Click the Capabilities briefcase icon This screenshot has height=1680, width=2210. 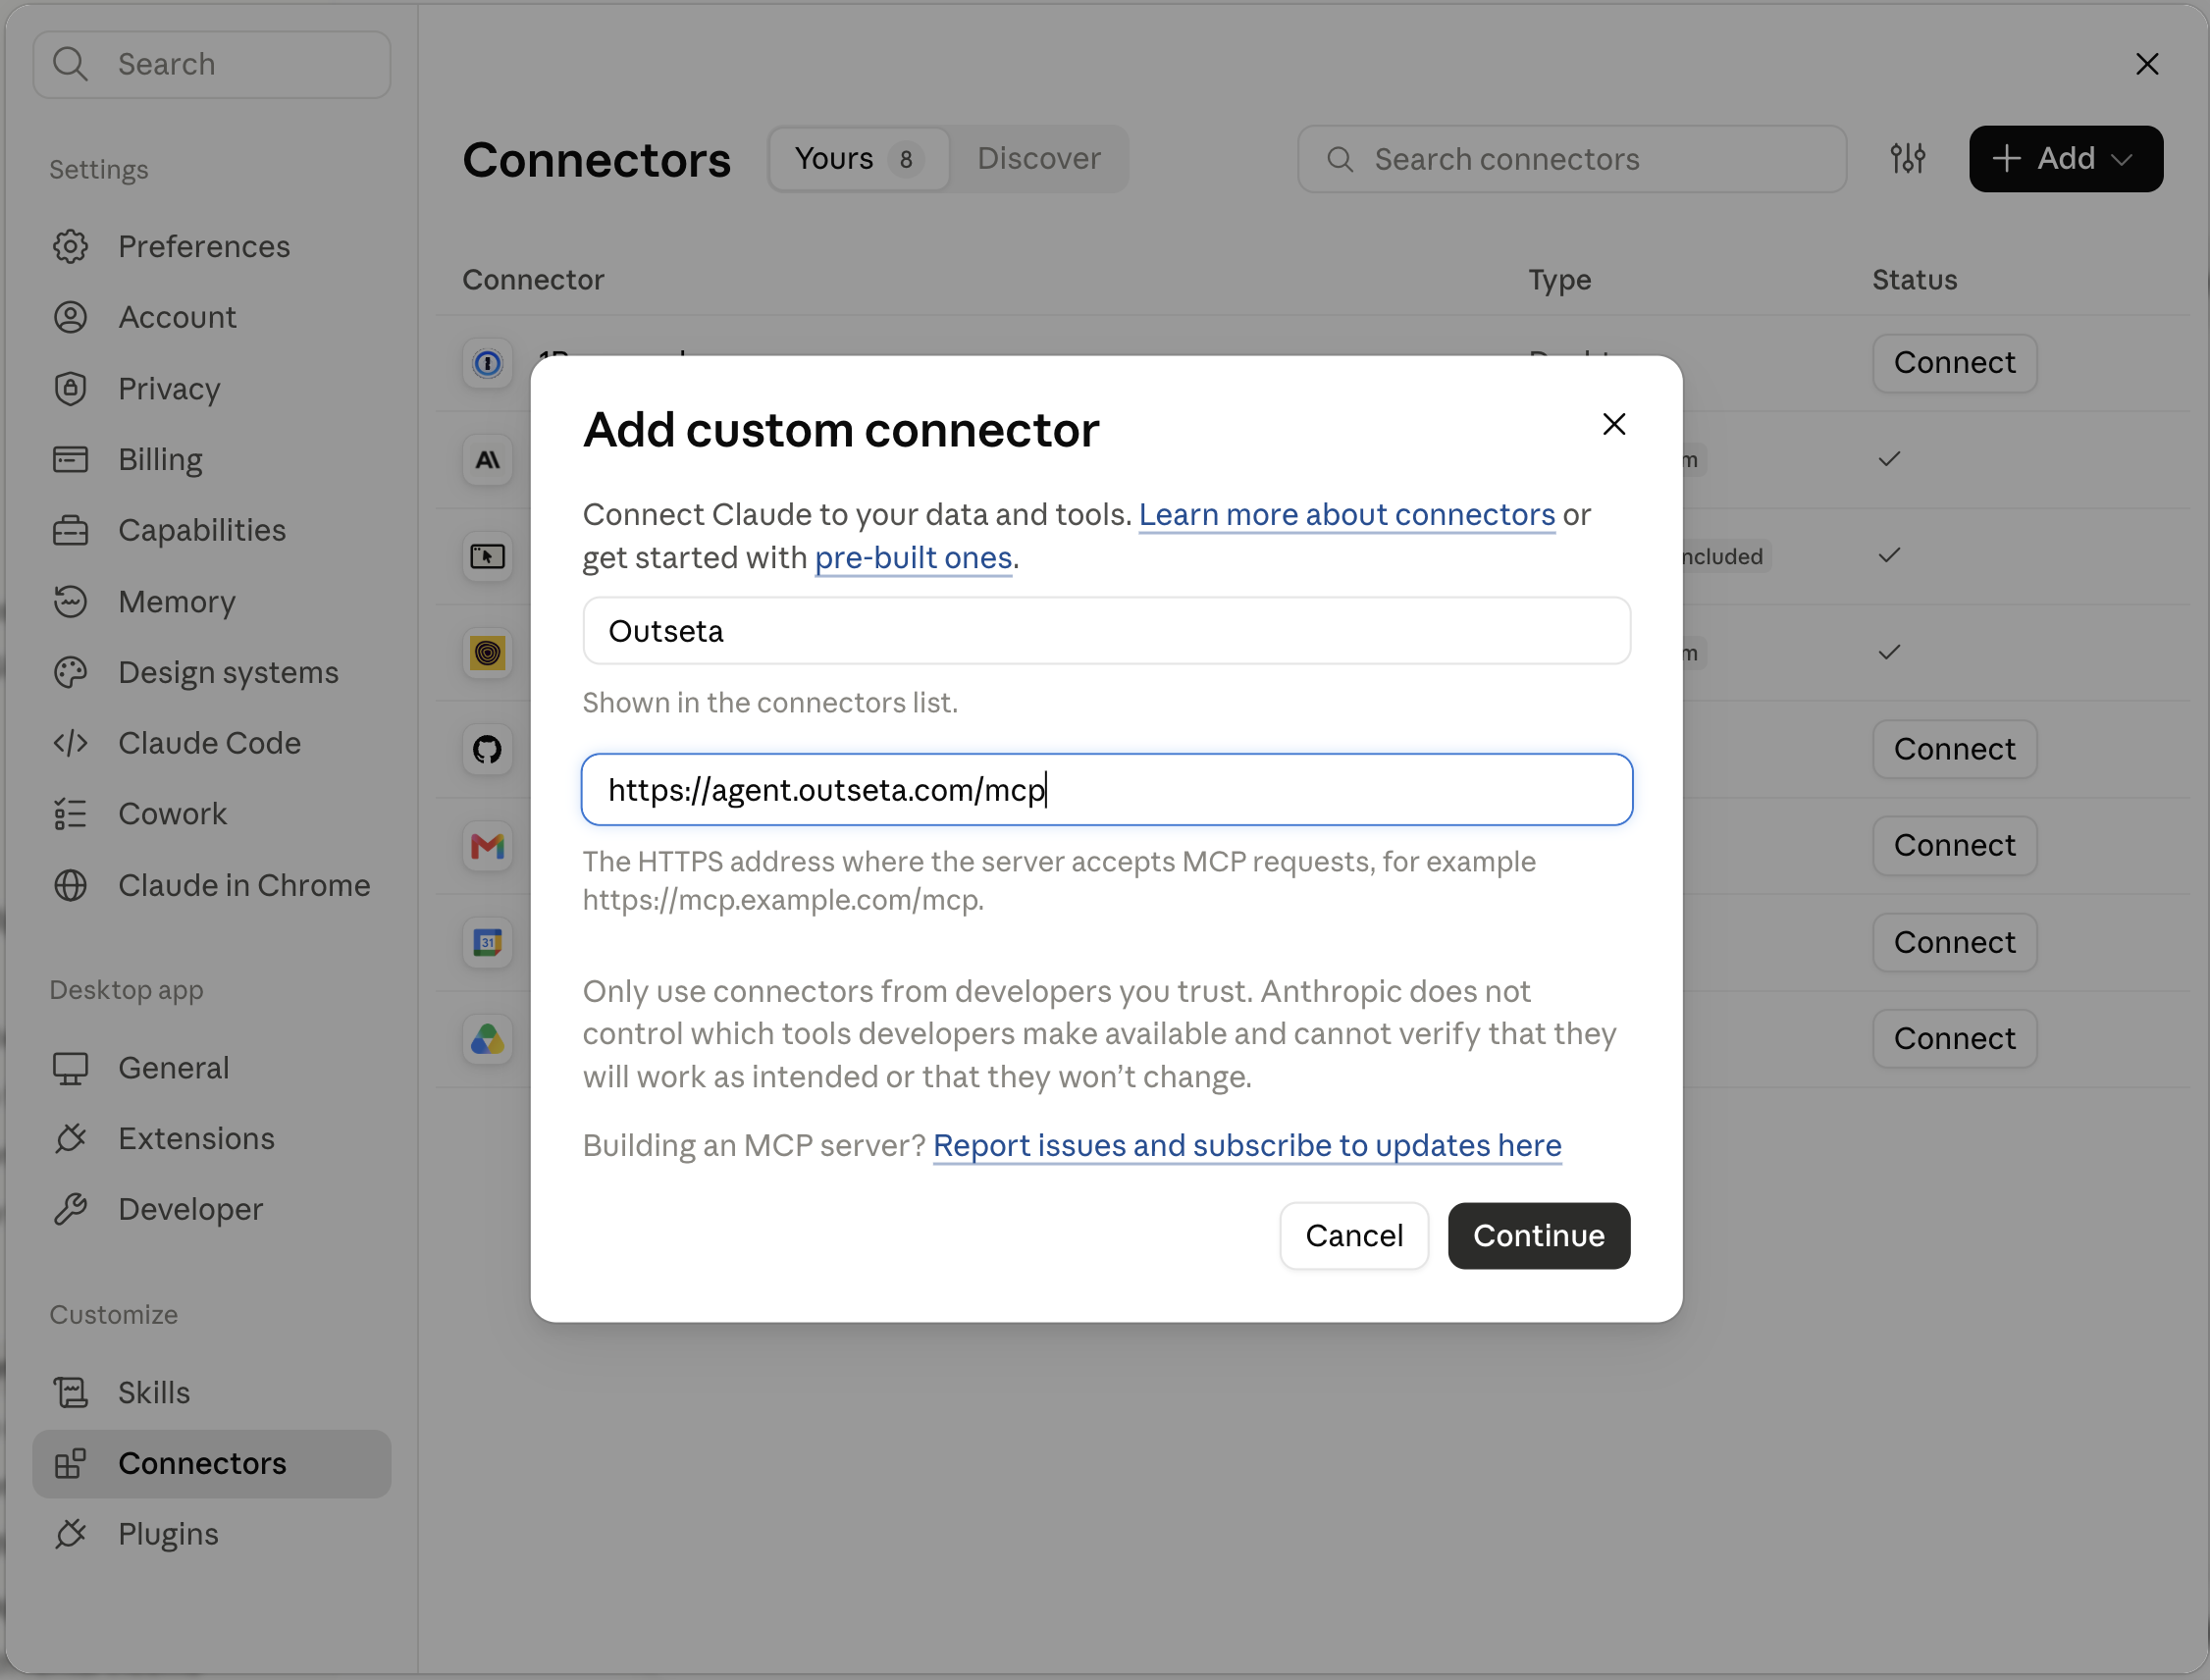(x=70, y=530)
